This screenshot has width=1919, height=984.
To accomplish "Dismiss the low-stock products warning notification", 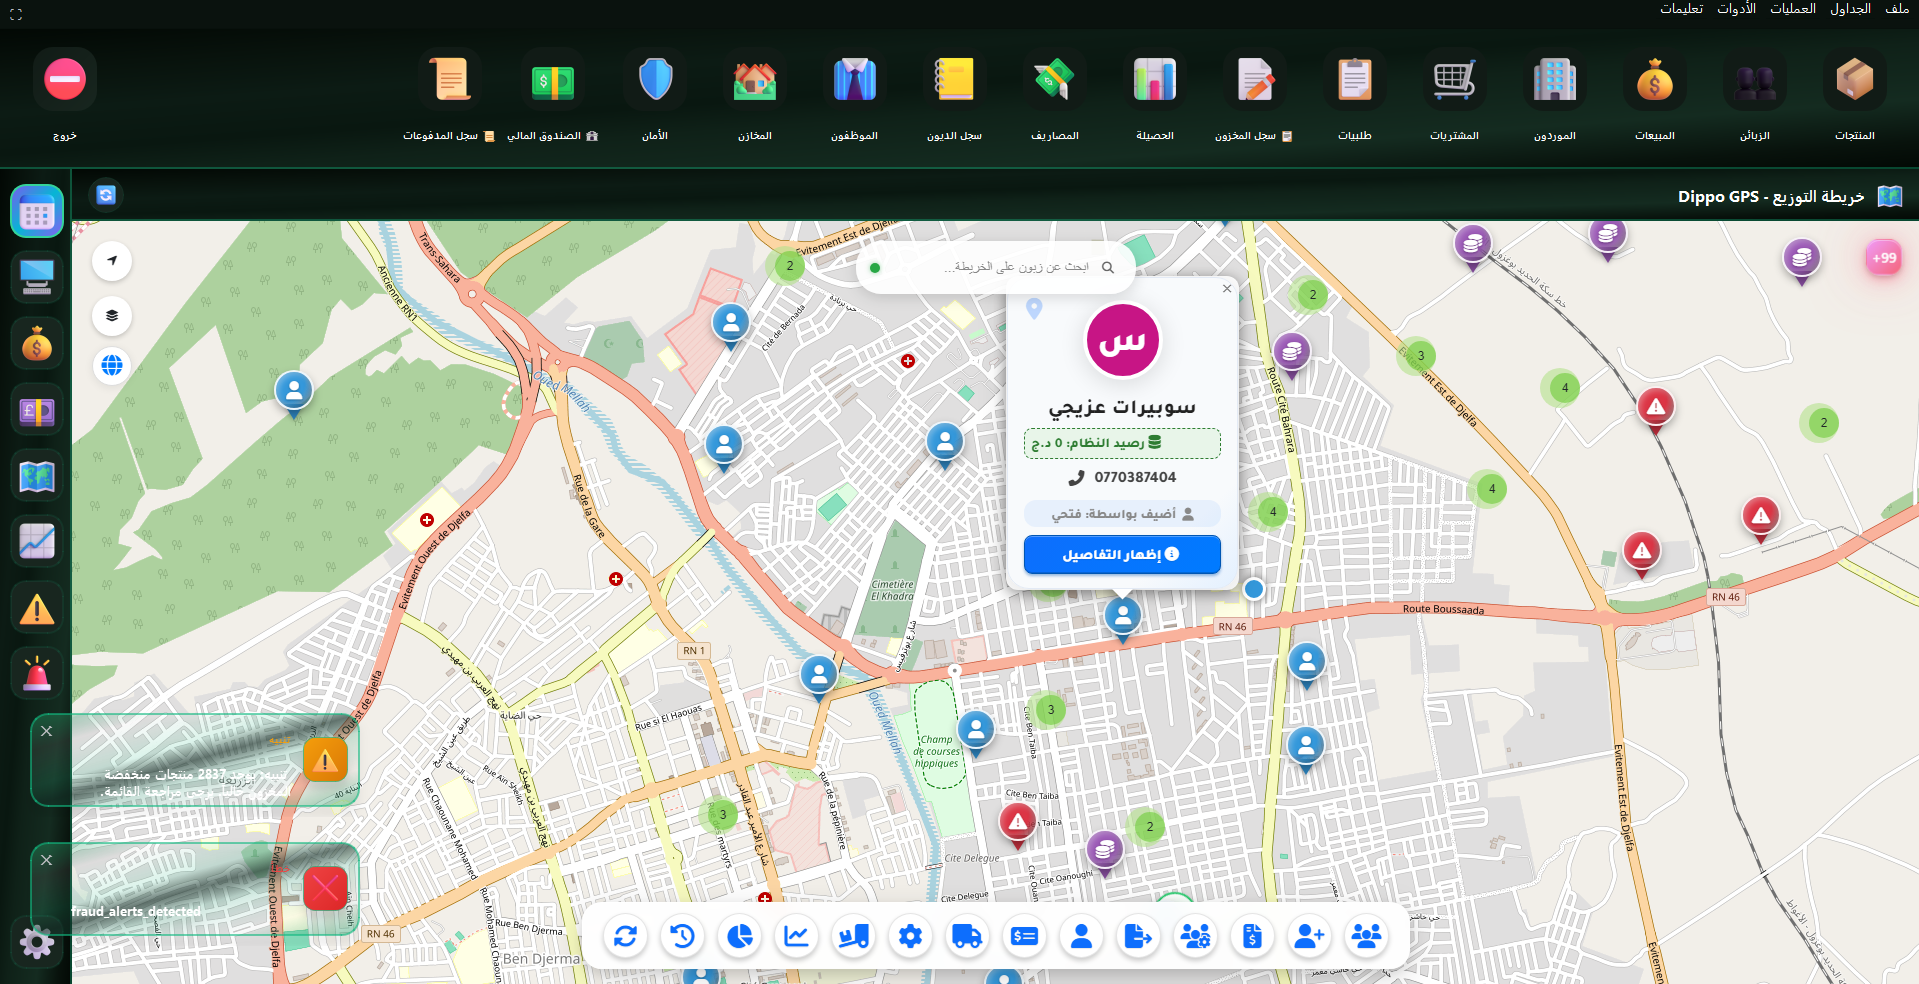I will 46,731.
